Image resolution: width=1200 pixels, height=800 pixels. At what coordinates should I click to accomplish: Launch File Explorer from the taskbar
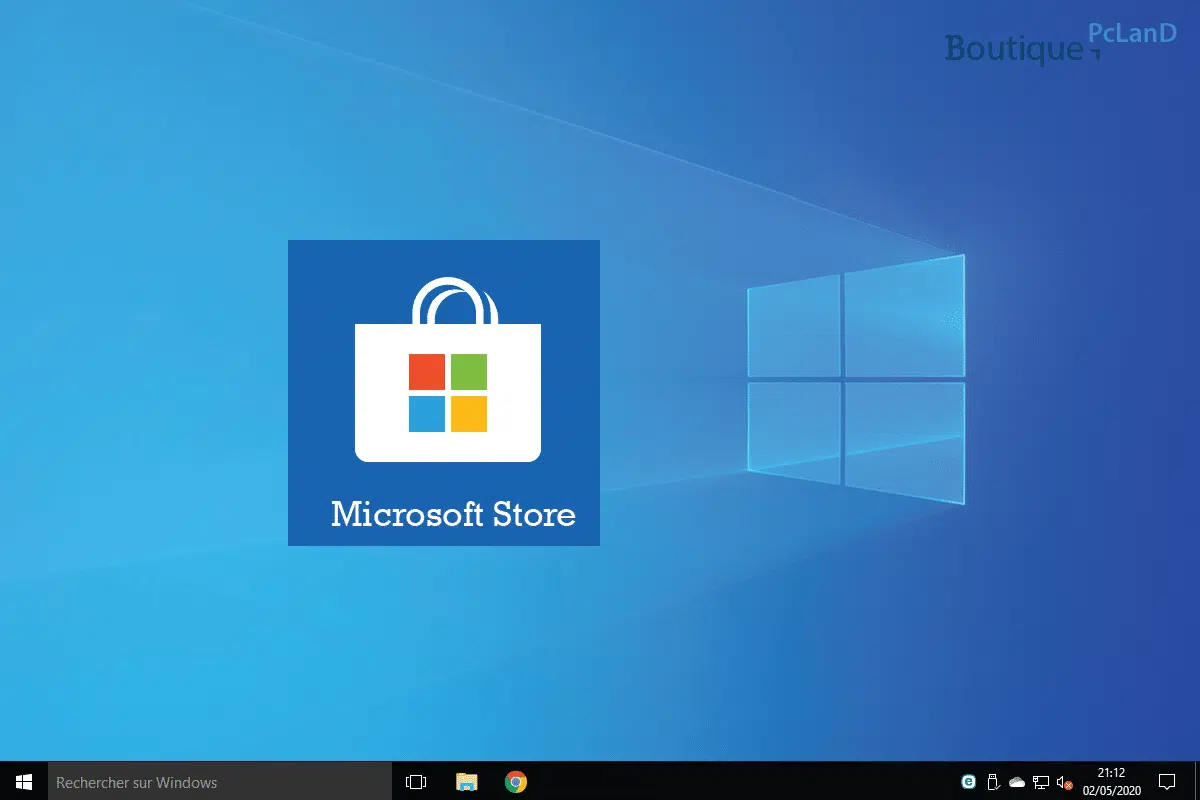tap(466, 782)
